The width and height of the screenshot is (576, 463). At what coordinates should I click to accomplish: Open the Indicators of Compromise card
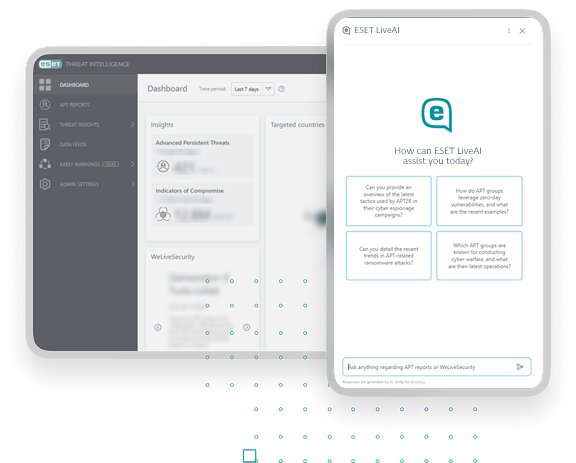(202, 204)
